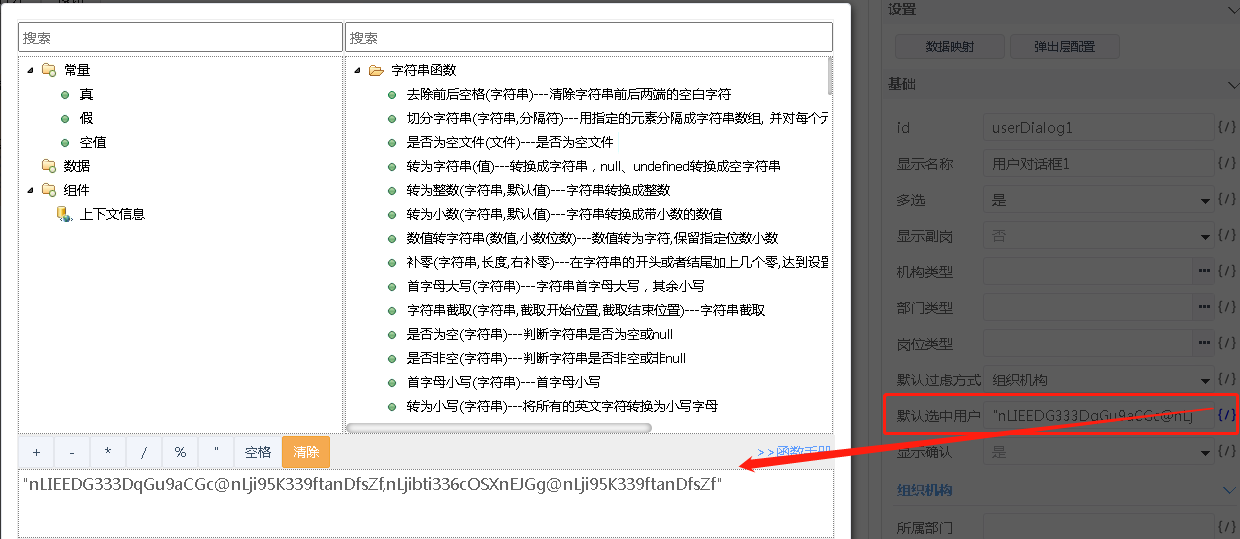Click the expression icon beside the id field

(x=1227, y=128)
